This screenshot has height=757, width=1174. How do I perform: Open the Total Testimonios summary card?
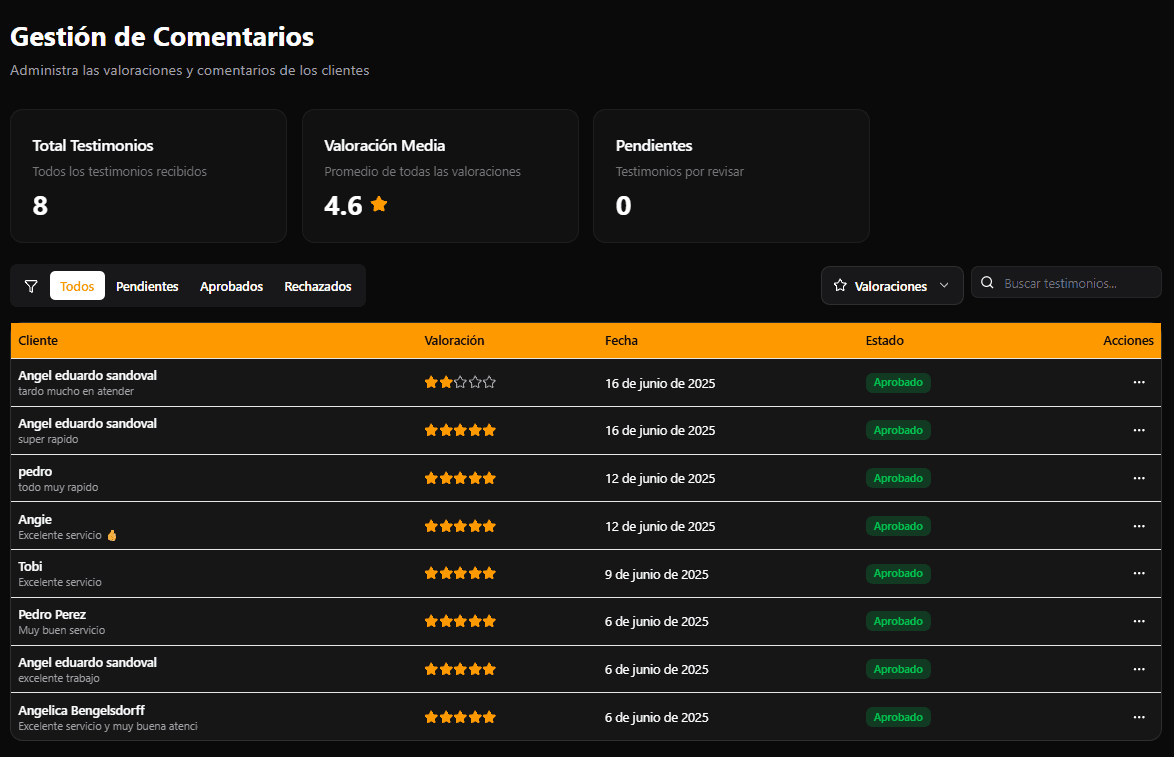[x=148, y=176]
